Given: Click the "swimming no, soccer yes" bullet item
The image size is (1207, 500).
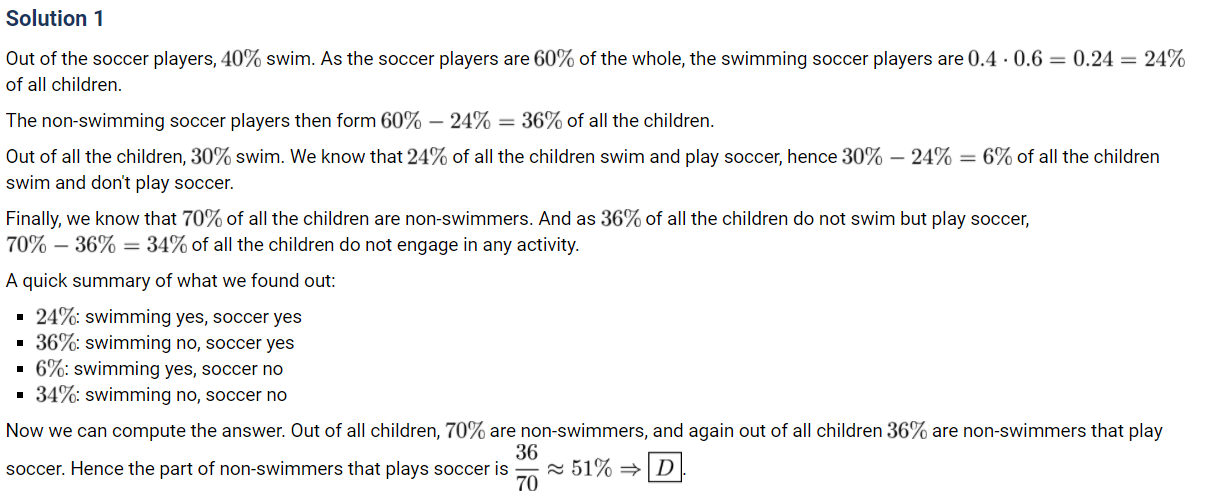Looking at the screenshot, I should [x=190, y=343].
